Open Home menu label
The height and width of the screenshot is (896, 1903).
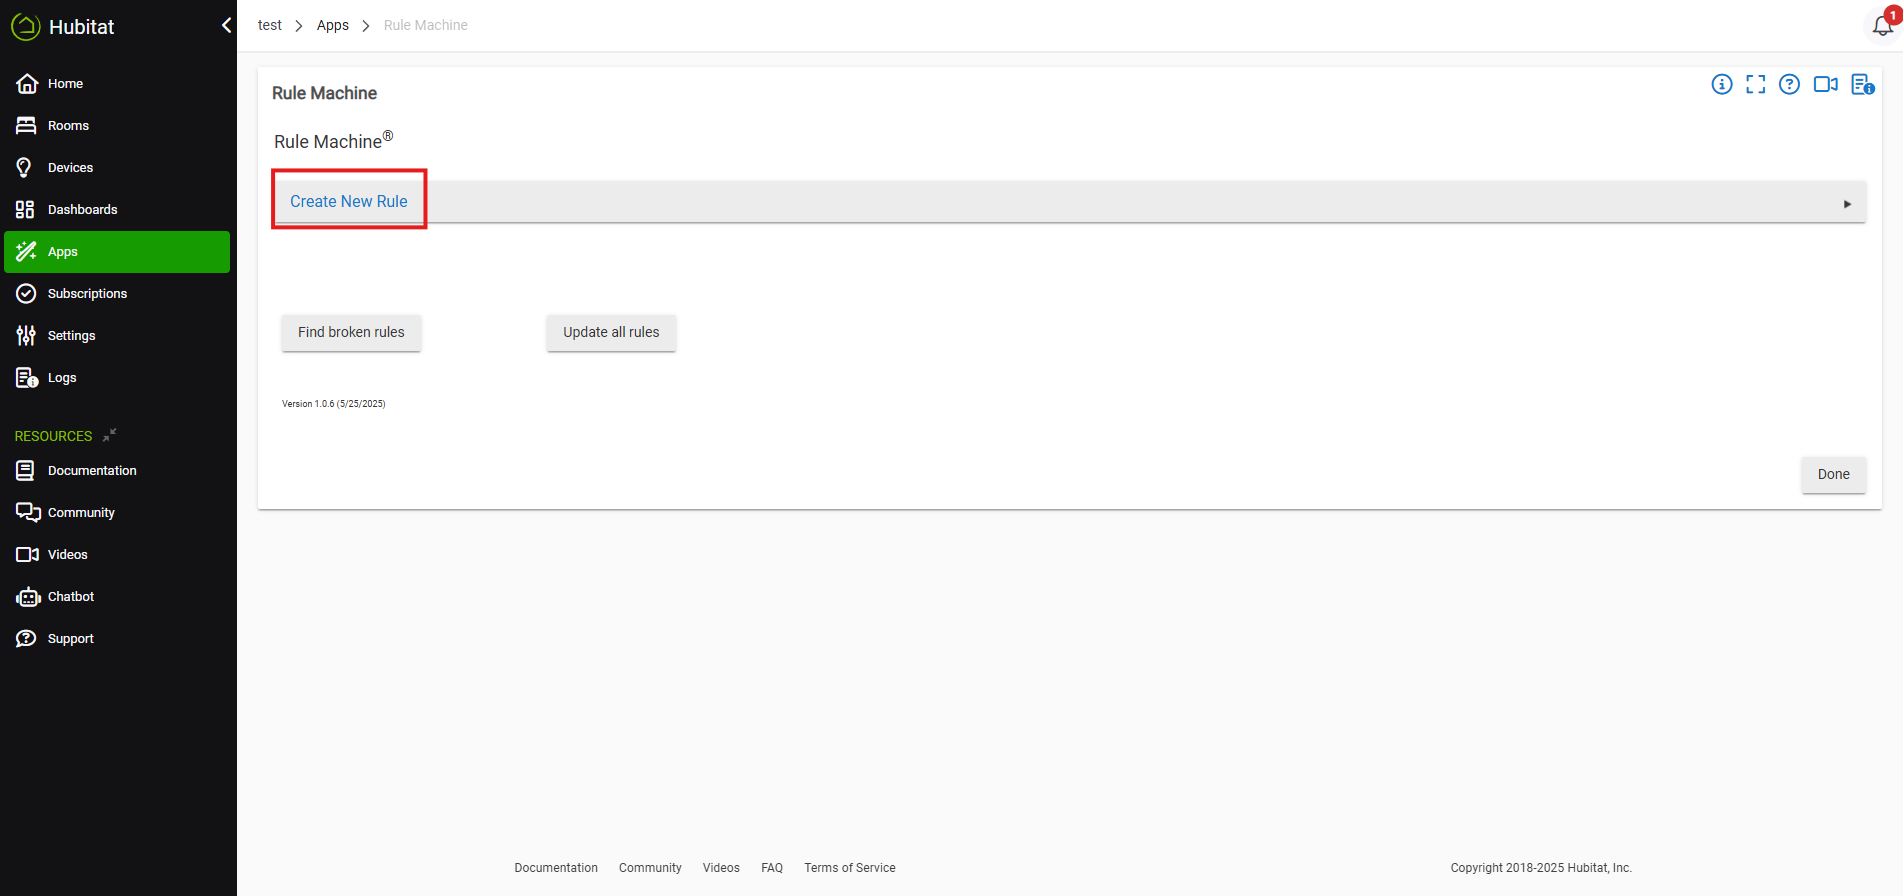point(65,83)
